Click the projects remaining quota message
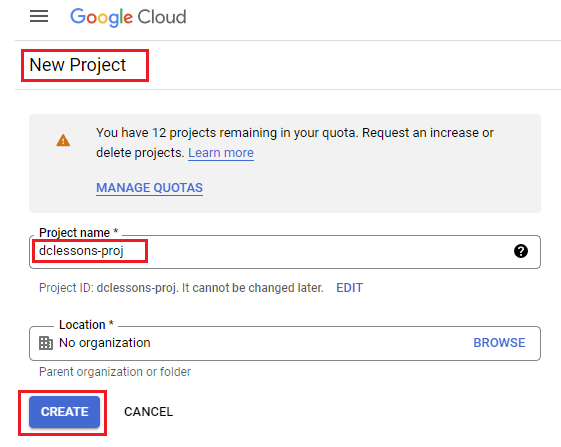Viewport: 561px width, 447px height. point(295,143)
